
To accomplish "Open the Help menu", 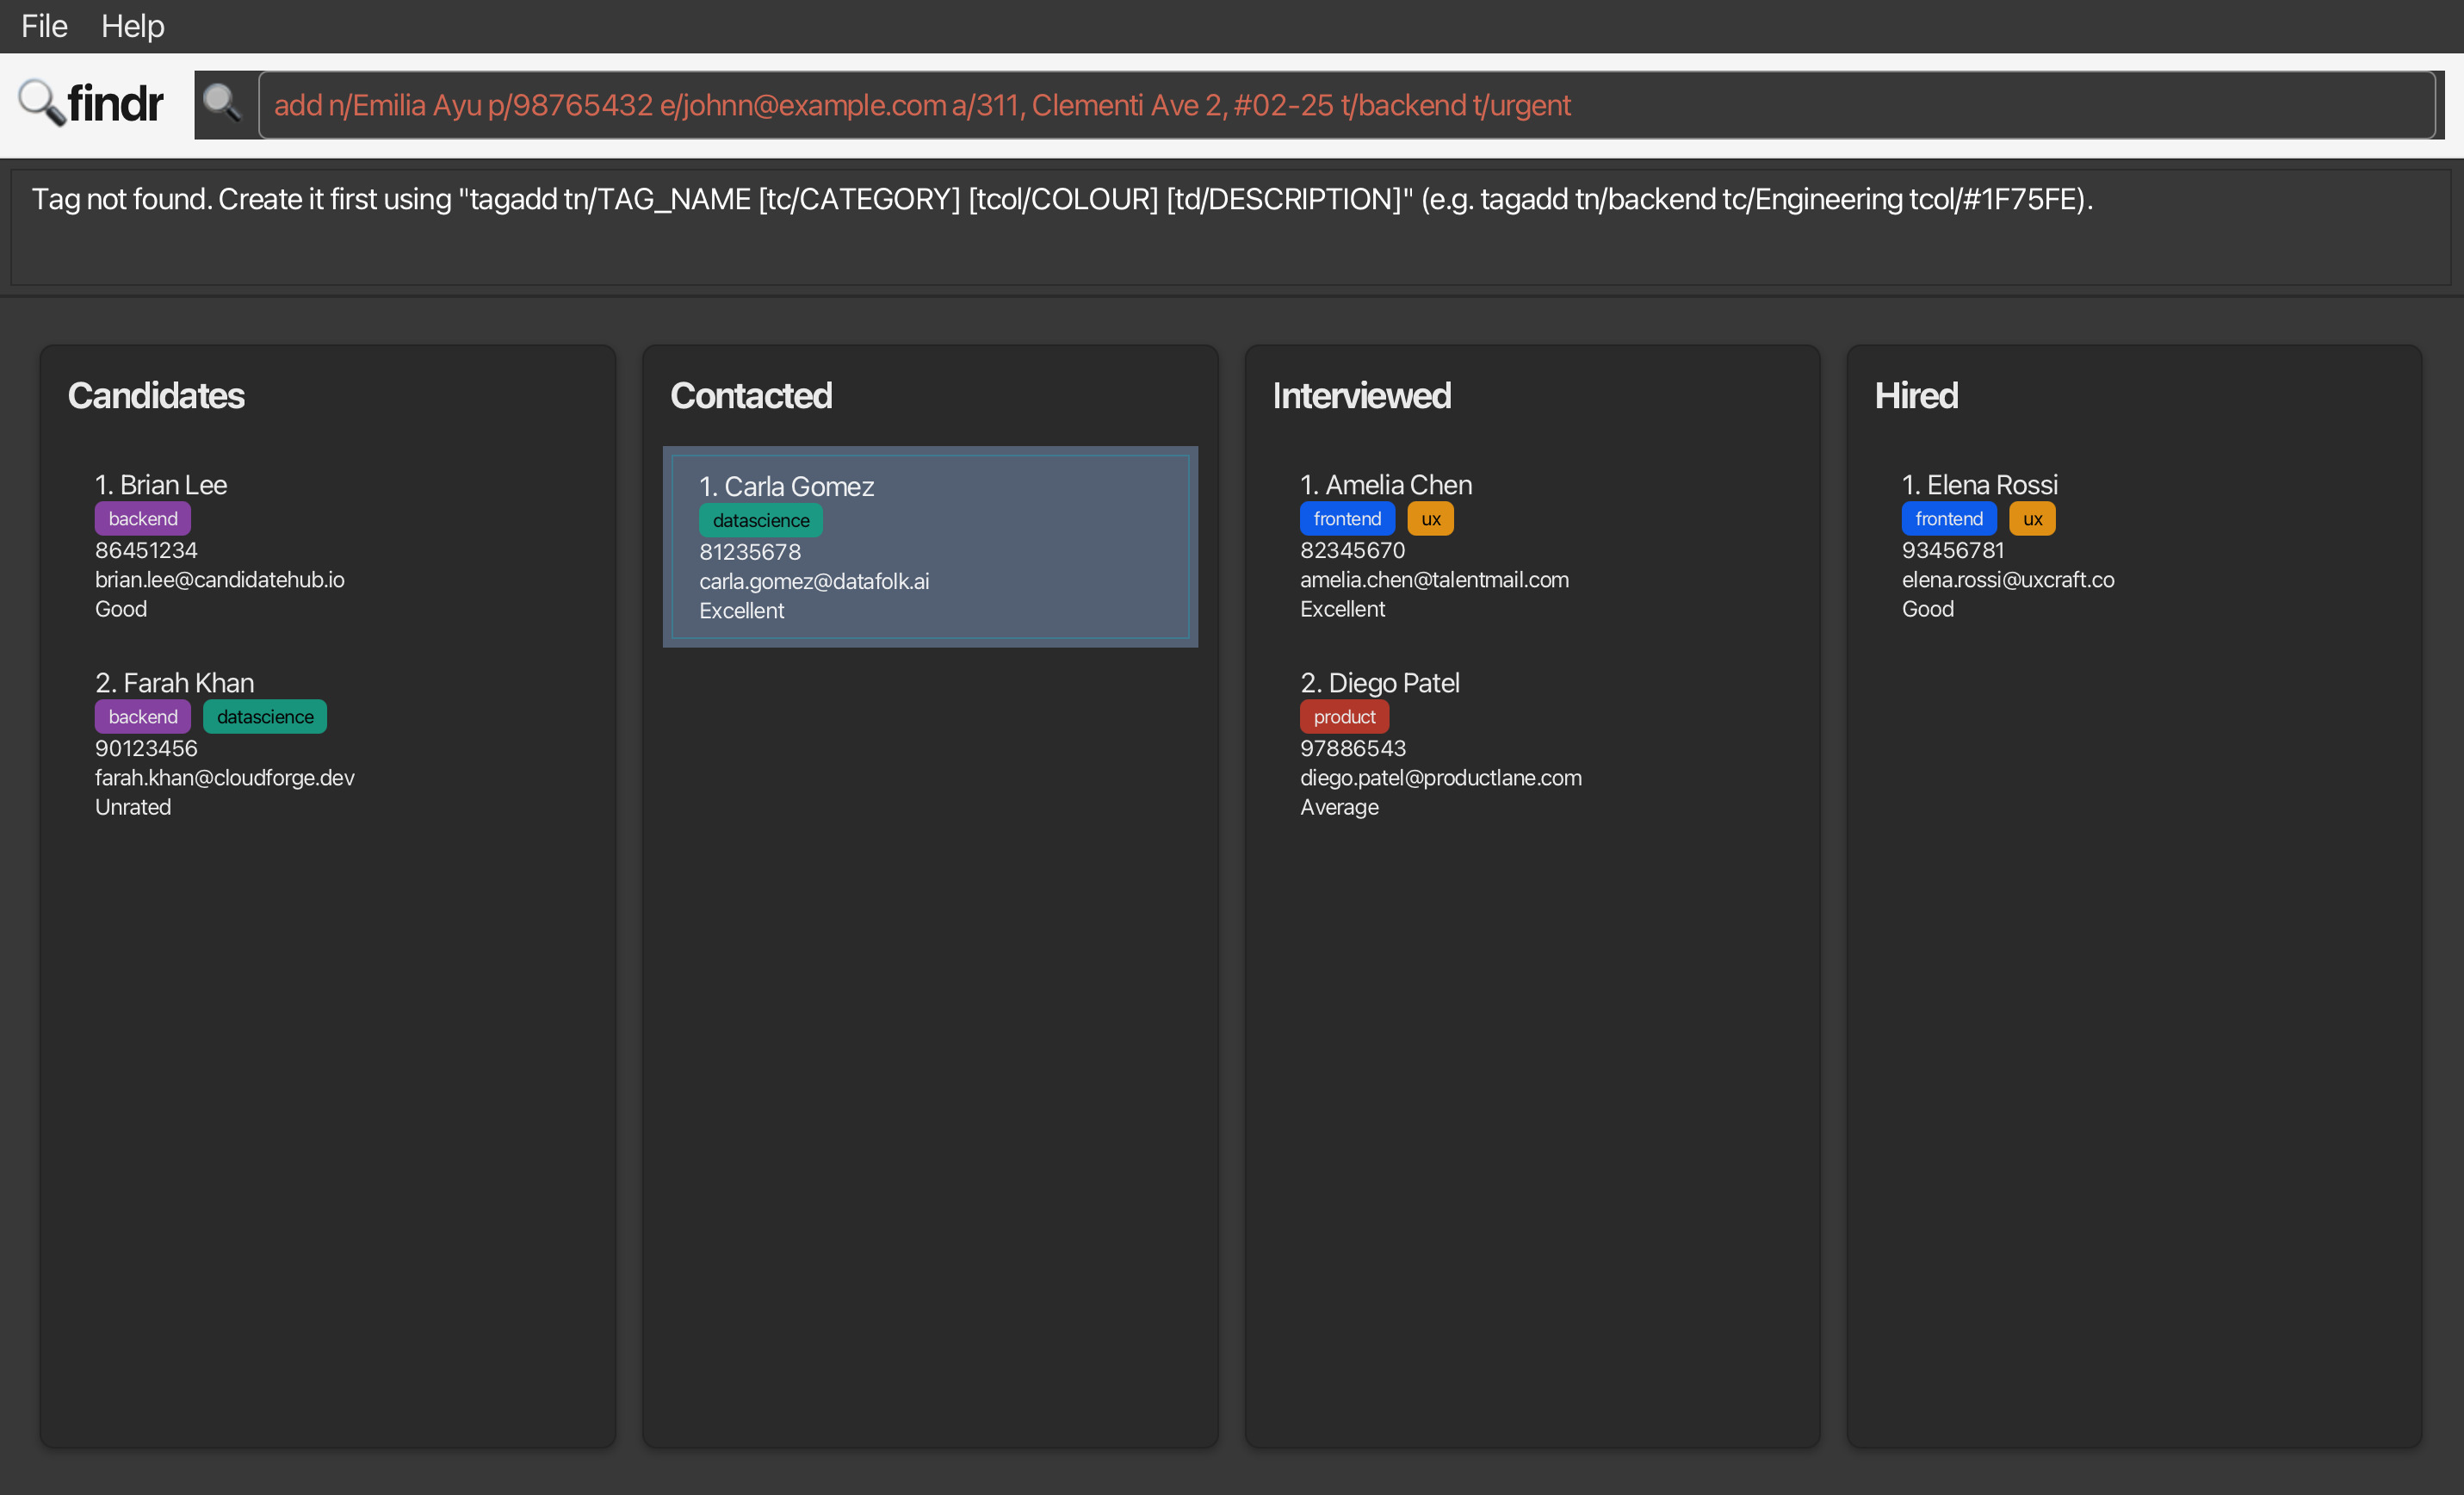I will coord(132,26).
